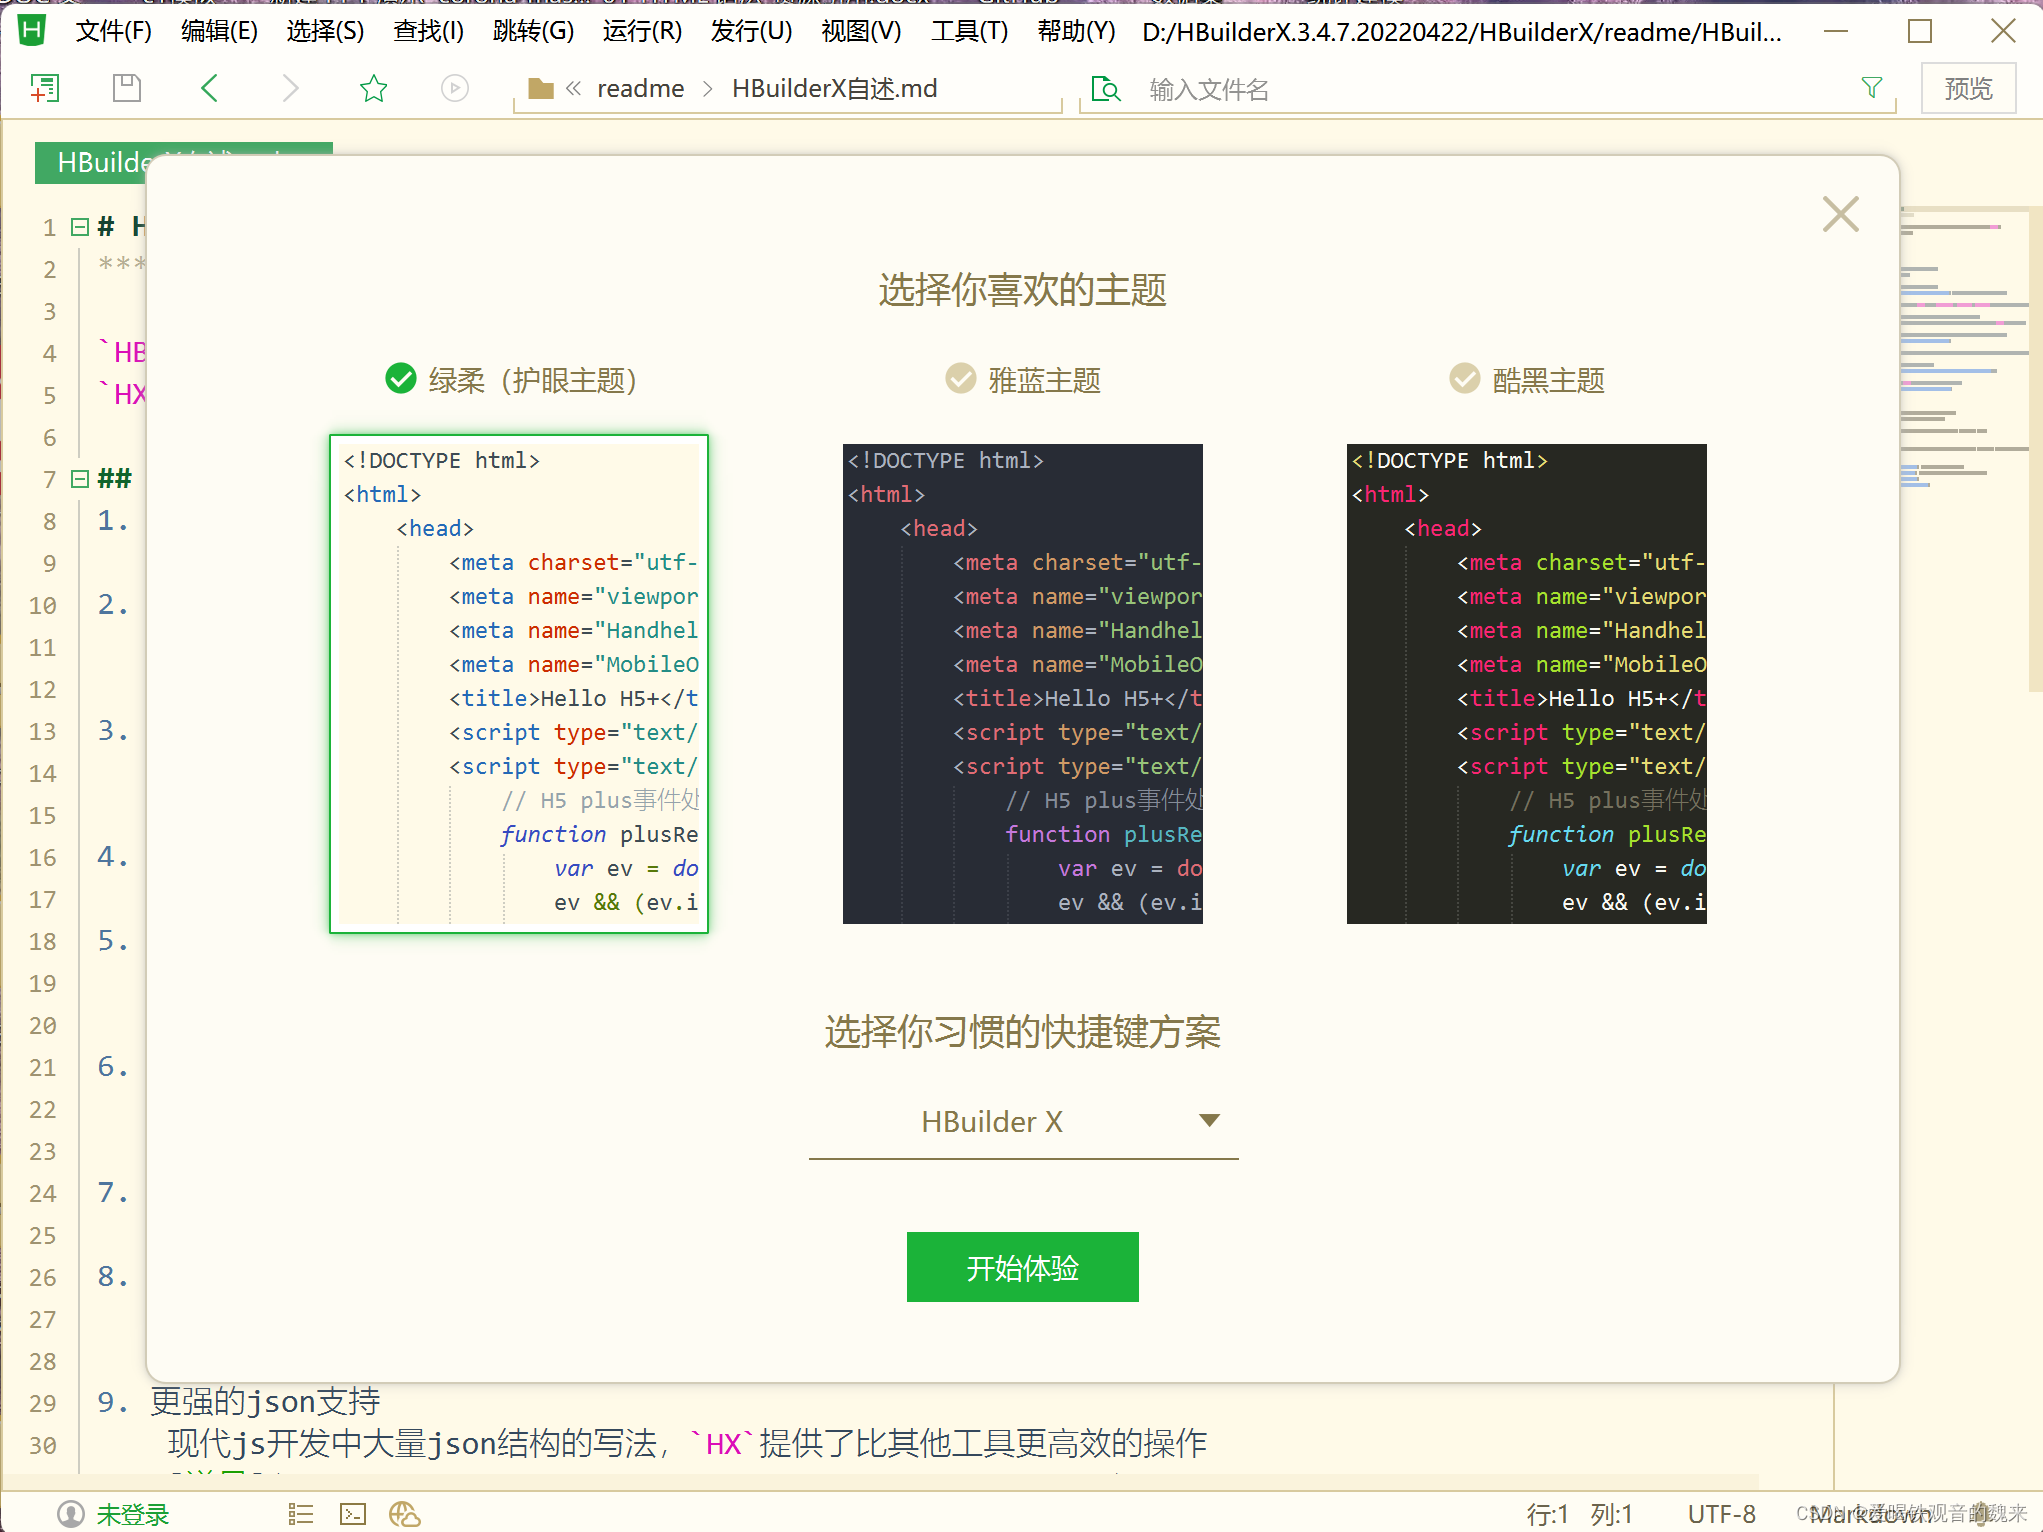Click the filter funnel icon near the search box
The width and height of the screenshot is (2043, 1532).
(1871, 88)
